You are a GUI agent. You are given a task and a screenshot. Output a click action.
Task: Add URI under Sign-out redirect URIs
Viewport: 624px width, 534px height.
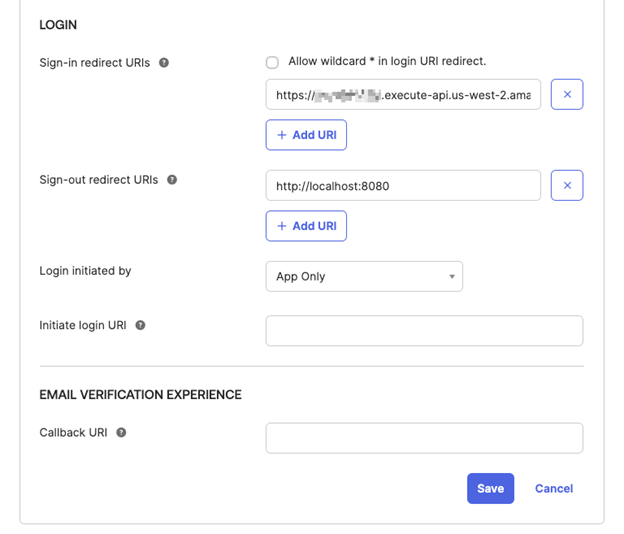pyautogui.click(x=306, y=226)
